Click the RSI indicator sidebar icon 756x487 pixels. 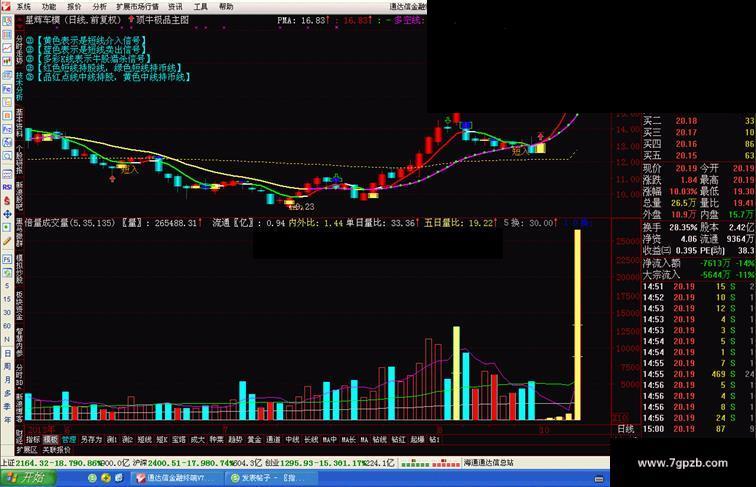7,187
